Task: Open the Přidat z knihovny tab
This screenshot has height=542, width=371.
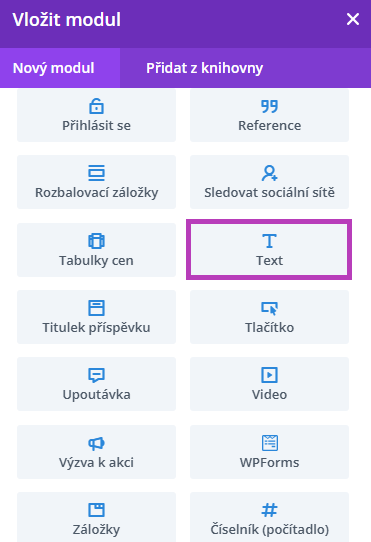Action: (204, 68)
